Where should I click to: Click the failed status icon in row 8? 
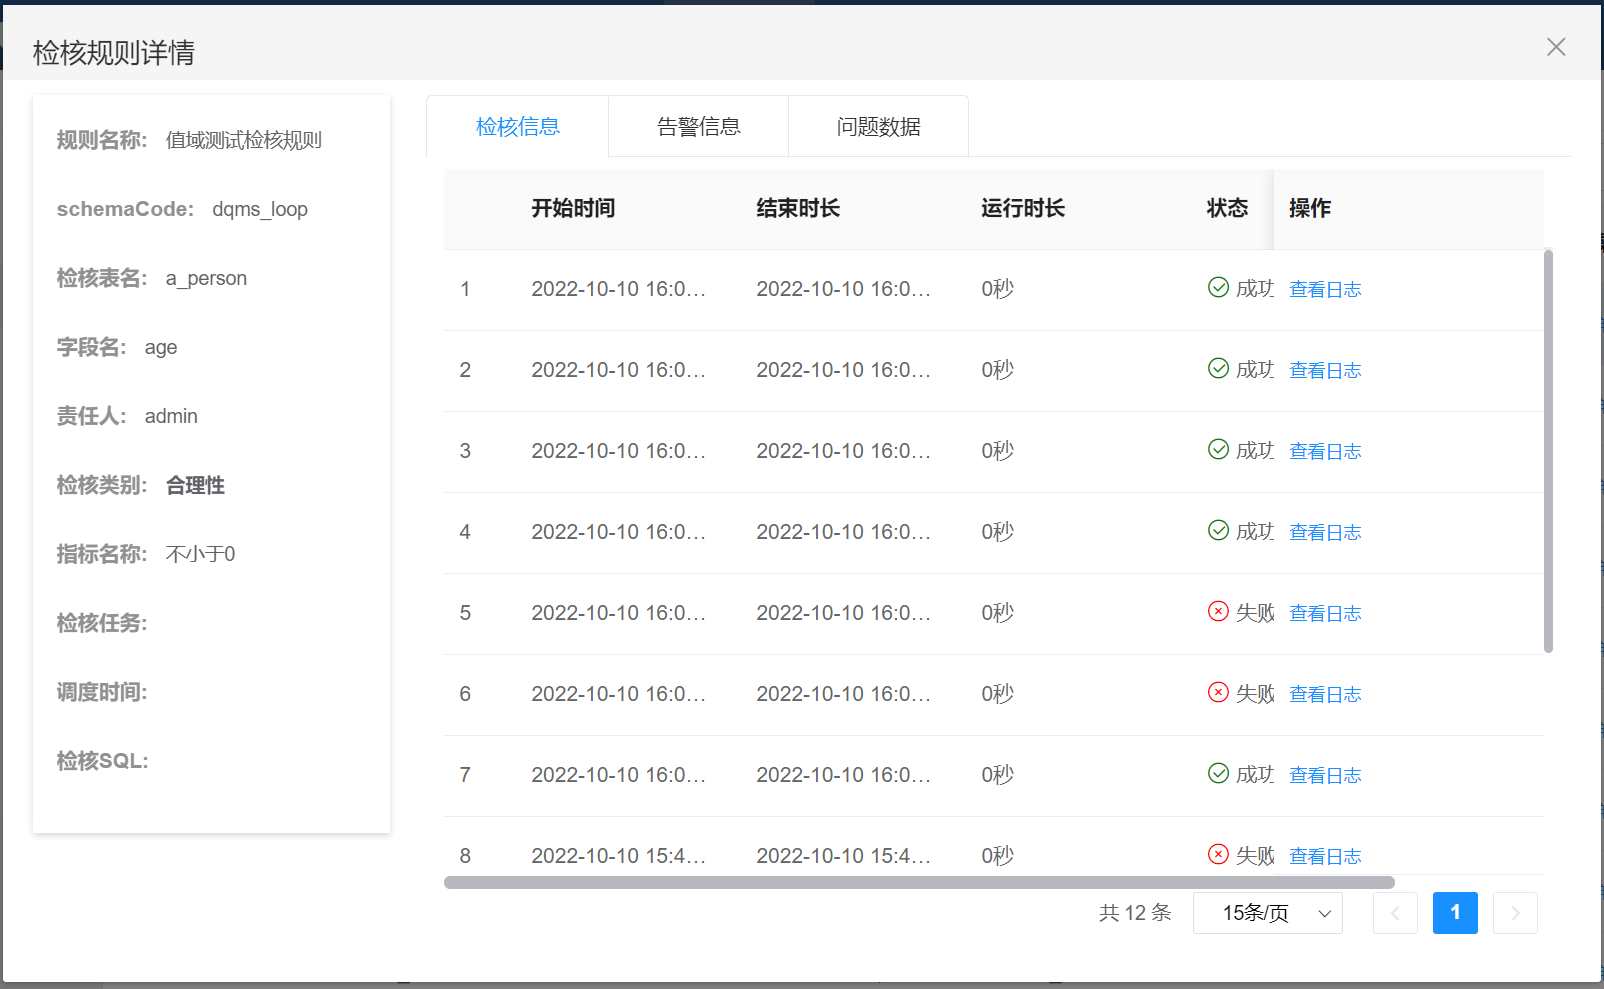(x=1218, y=855)
